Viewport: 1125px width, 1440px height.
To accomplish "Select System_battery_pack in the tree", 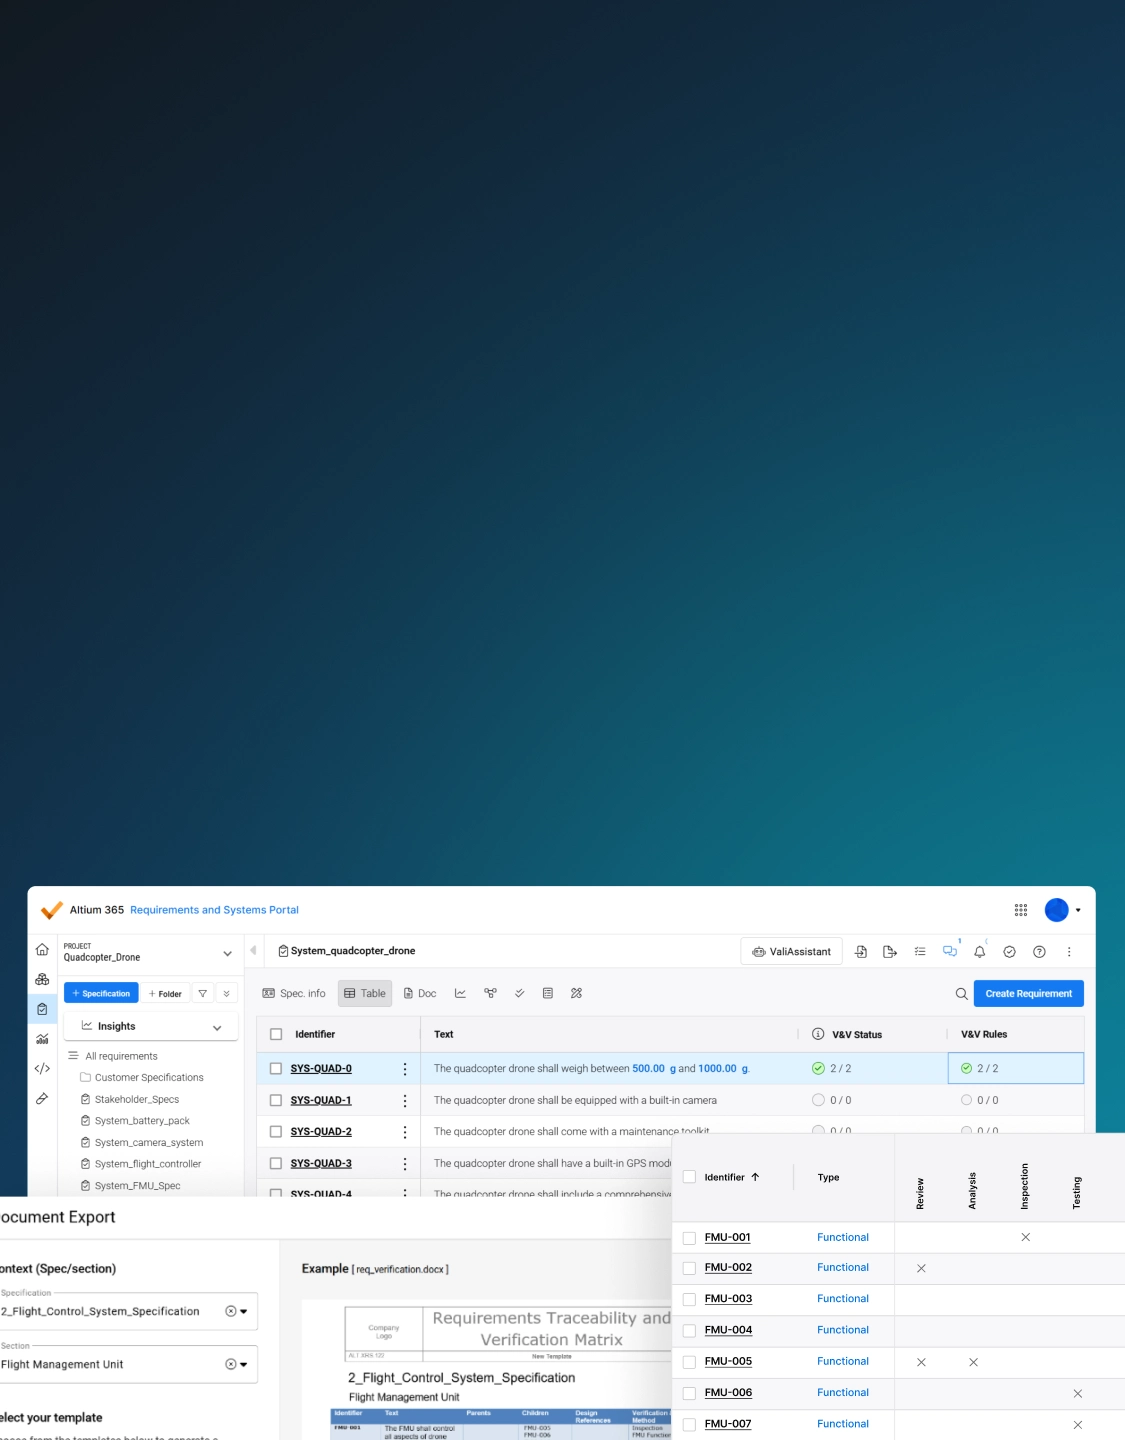I will [x=142, y=1121].
